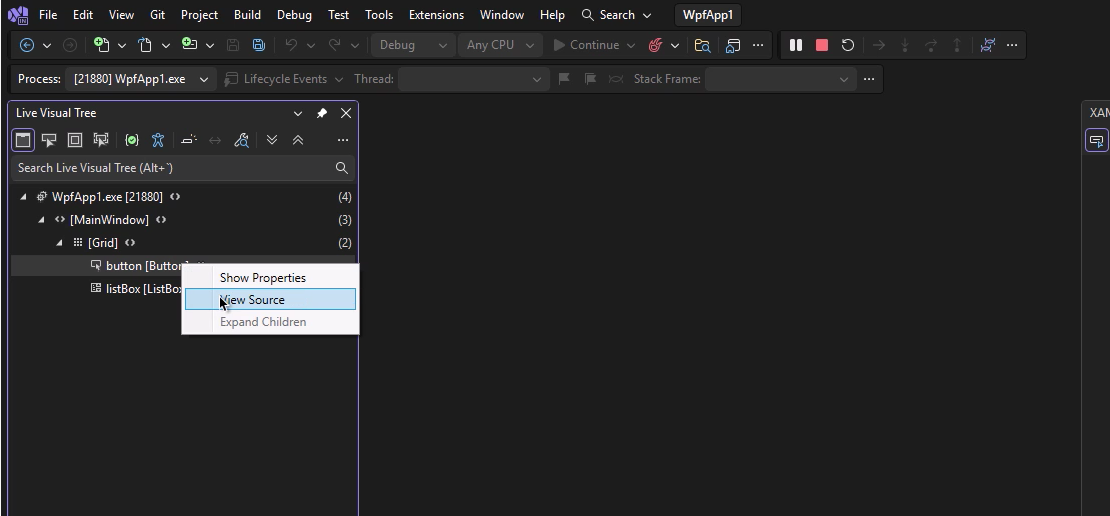
Task: Toggle Show runtime tools in application
Action: (23, 140)
